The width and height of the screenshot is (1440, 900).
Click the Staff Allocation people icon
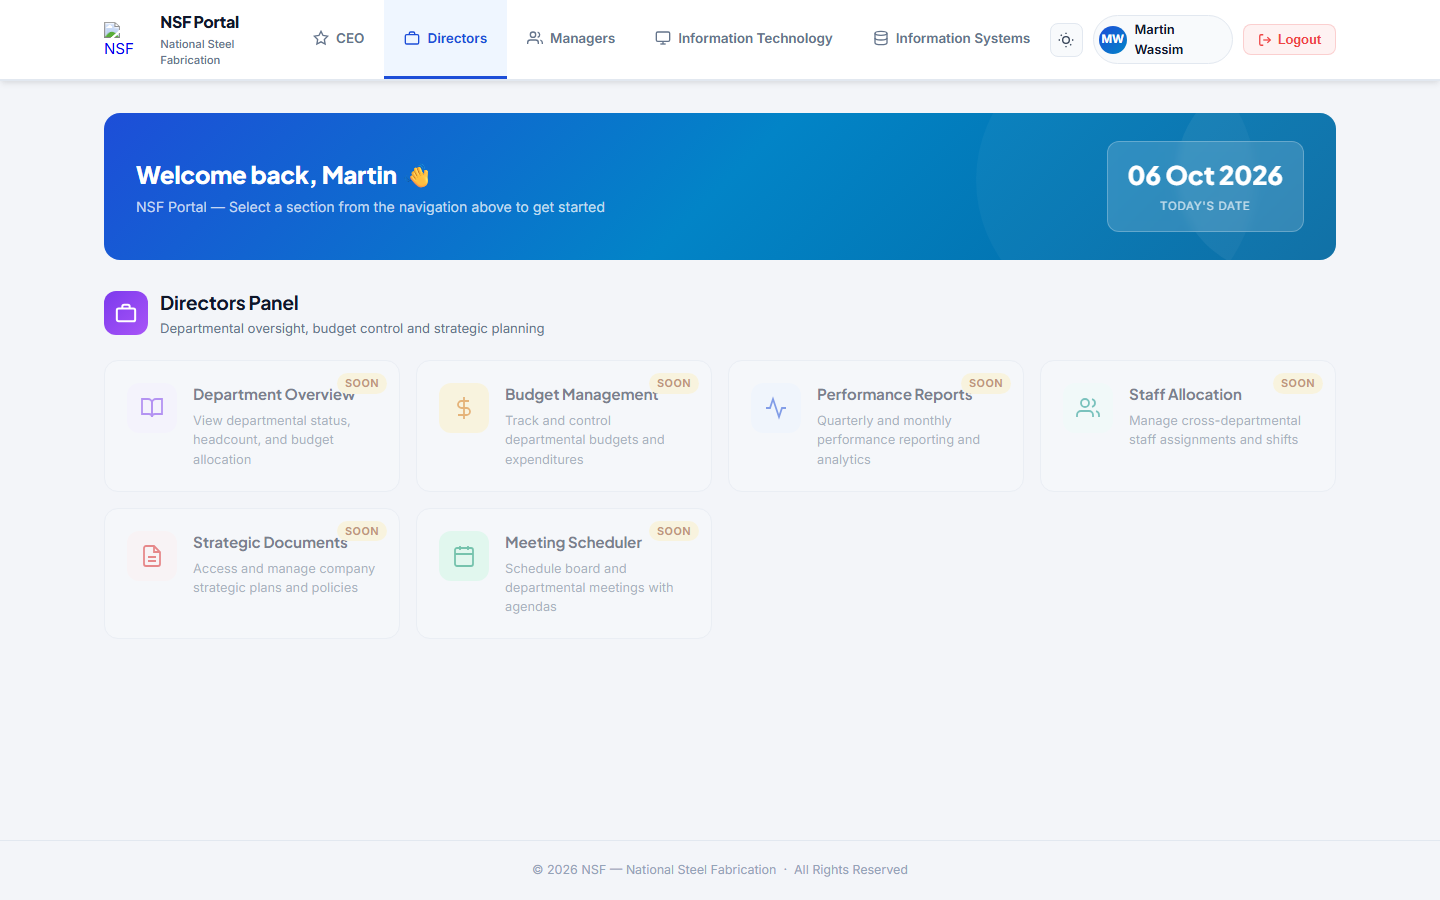(1088, 408)
